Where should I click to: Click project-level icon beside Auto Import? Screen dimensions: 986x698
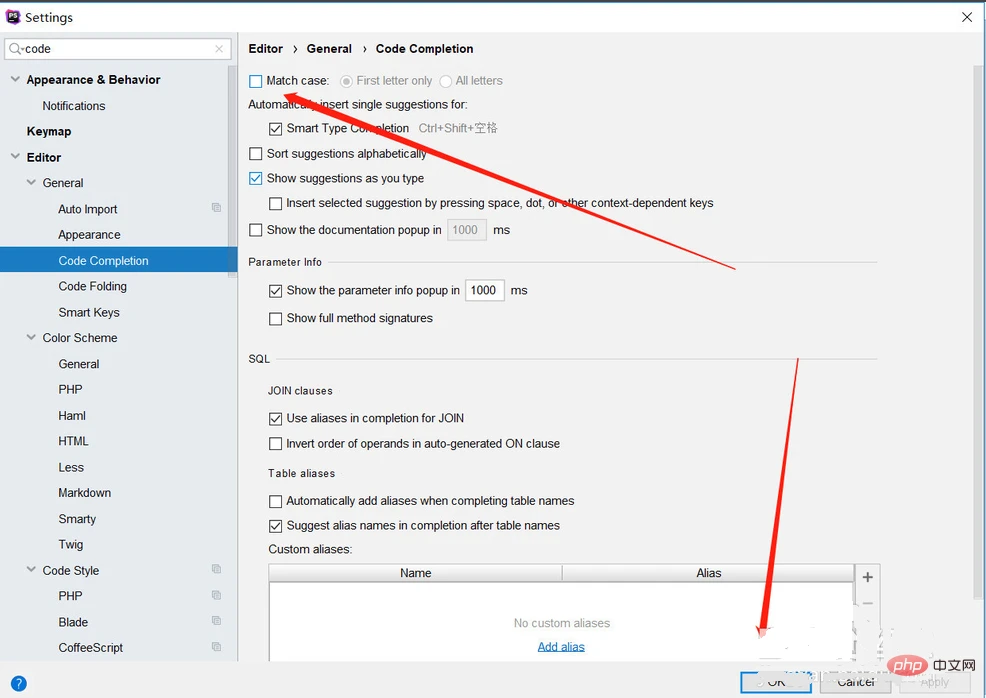(216, 208)
